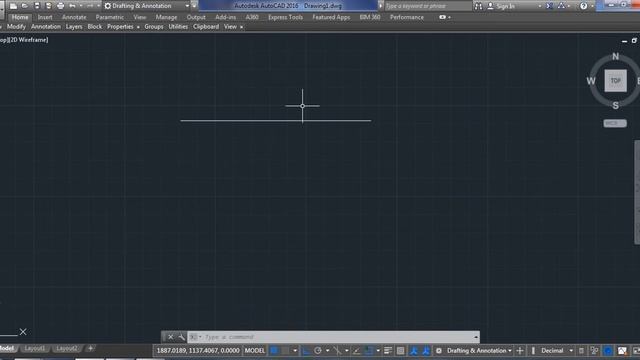This screenshot has width=640, height=360.
Task: Click the Quick Properties icon in status bar
Action: click(581, 351)
